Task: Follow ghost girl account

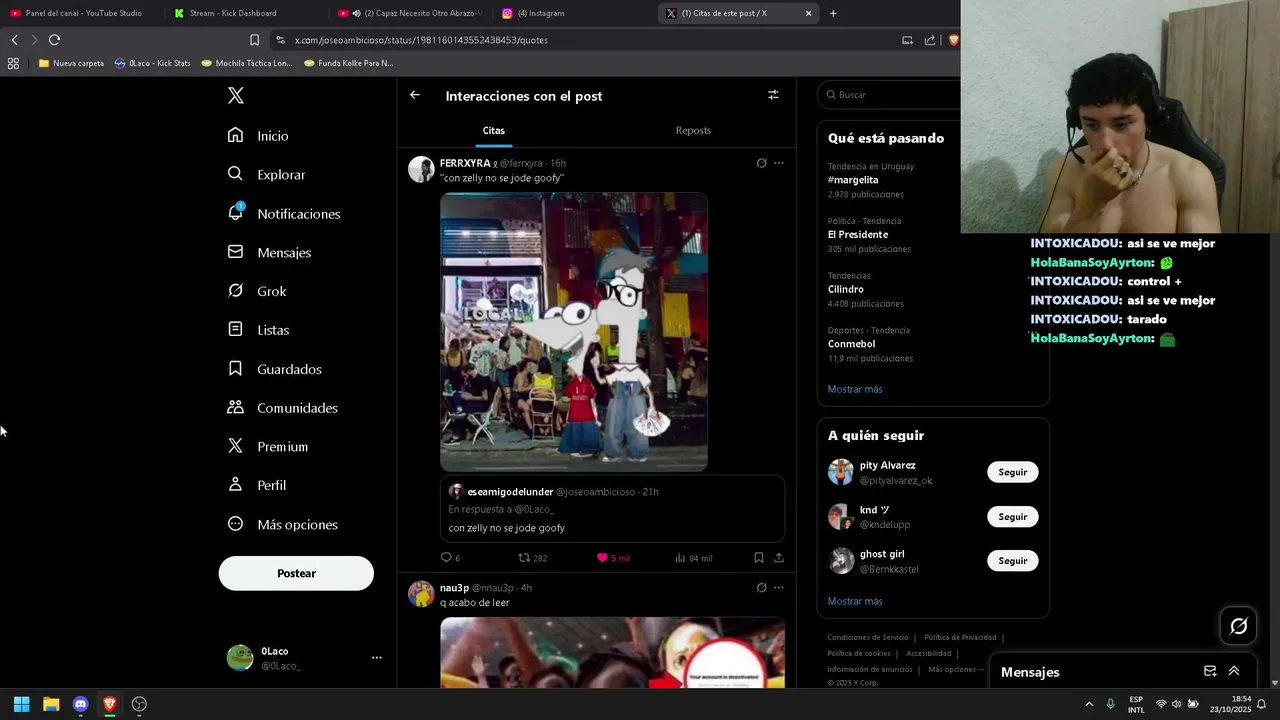Action: click(x=1012, y=561)
